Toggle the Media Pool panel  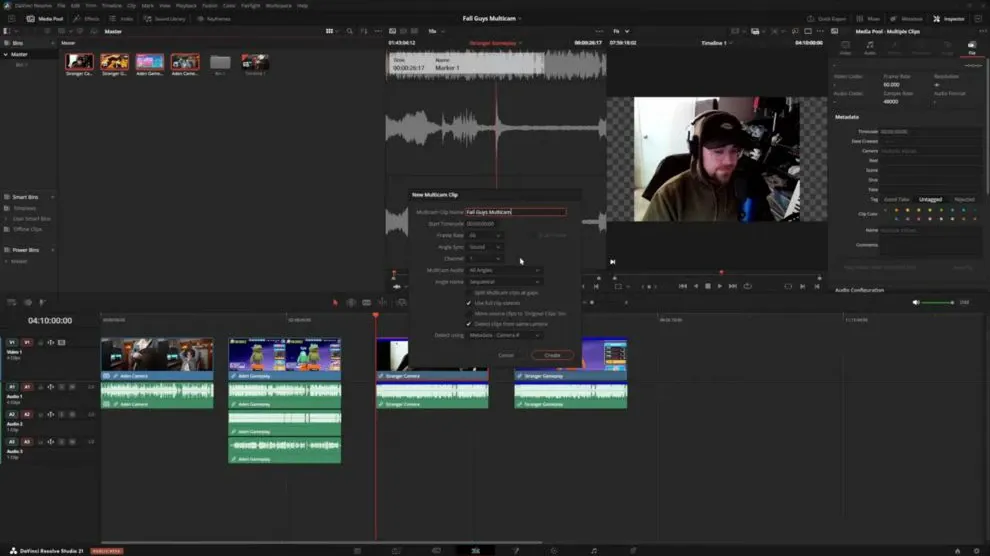click(x=44, y=19)
